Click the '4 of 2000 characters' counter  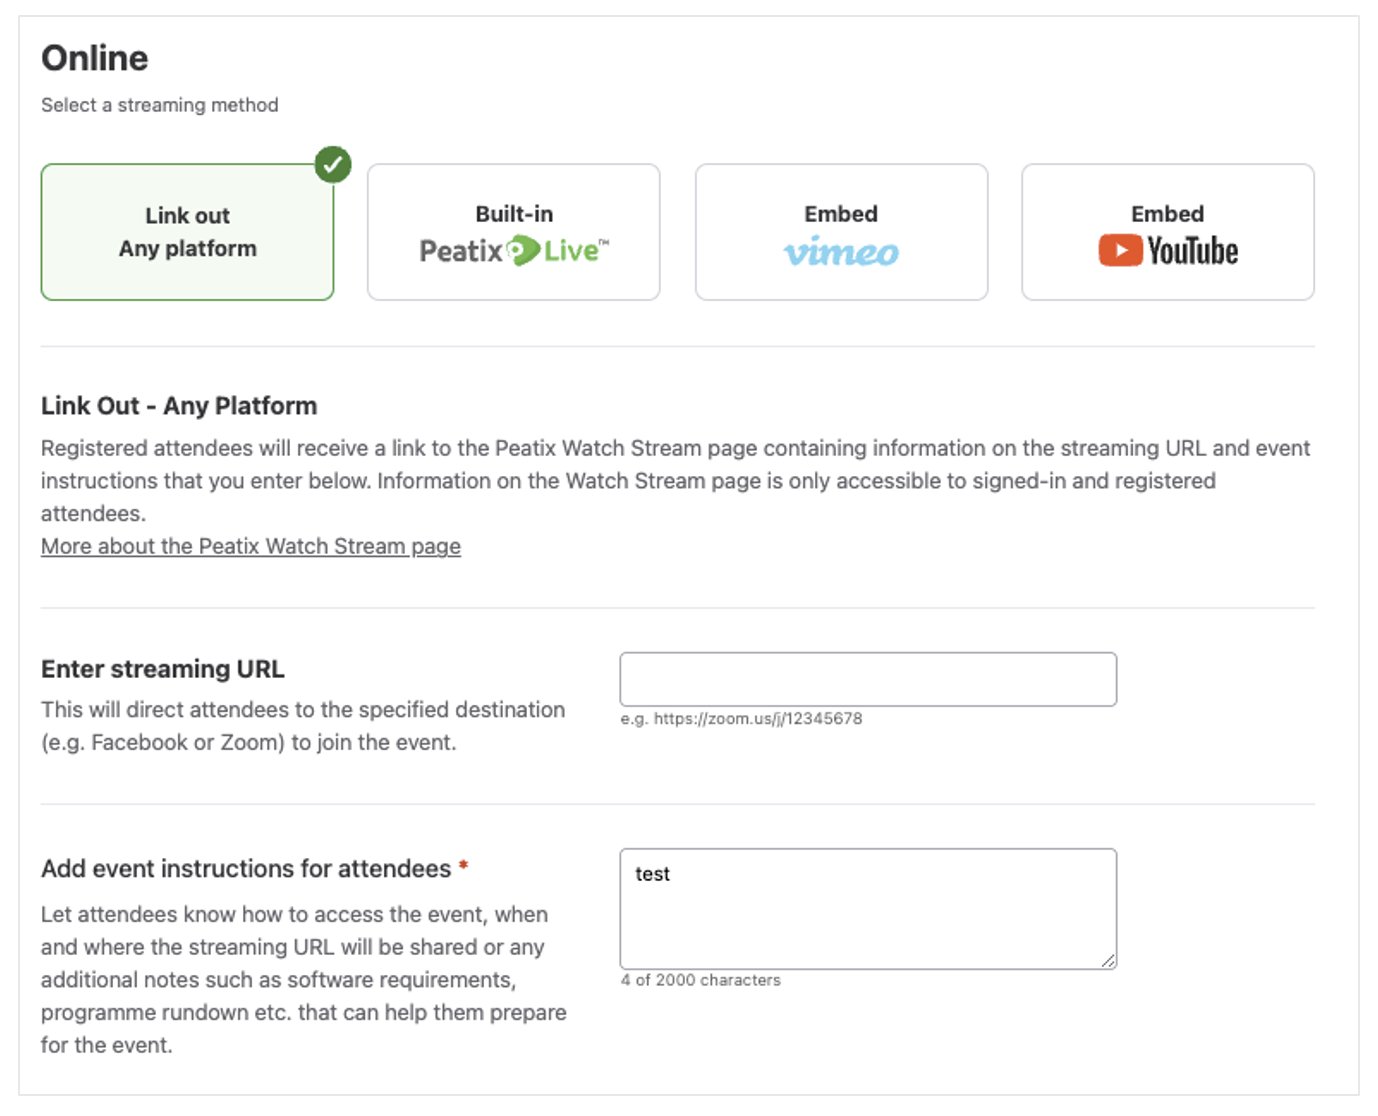tap(700, 980)
